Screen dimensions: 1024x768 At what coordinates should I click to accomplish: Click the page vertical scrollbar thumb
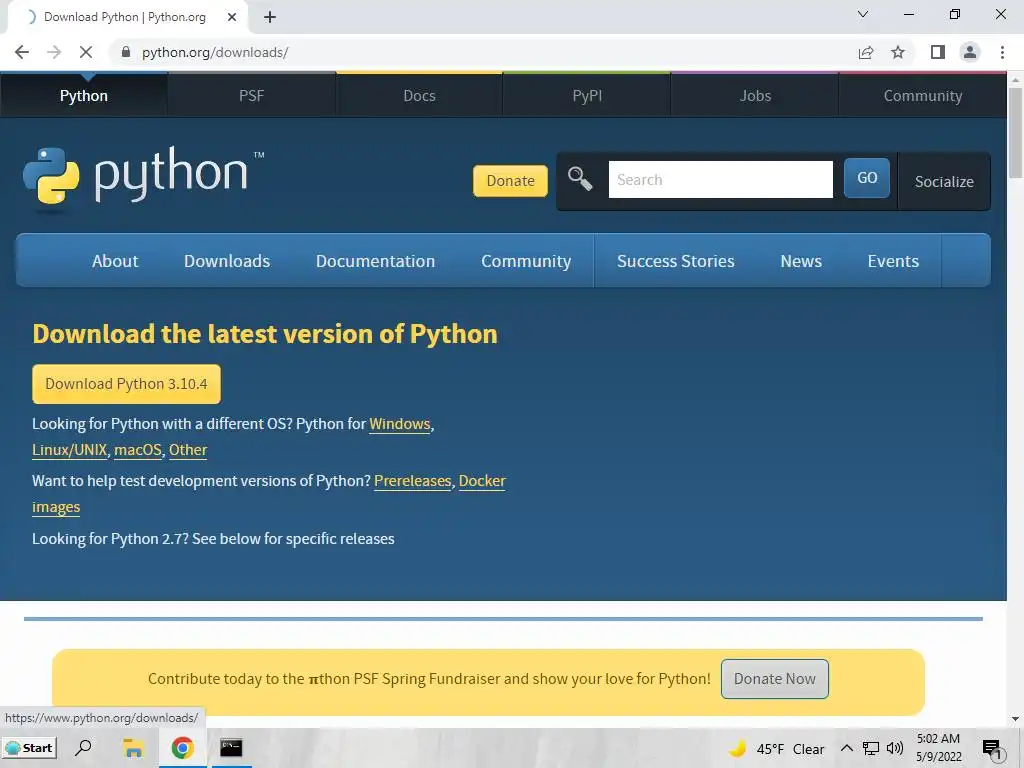[x=1015, y=132]
